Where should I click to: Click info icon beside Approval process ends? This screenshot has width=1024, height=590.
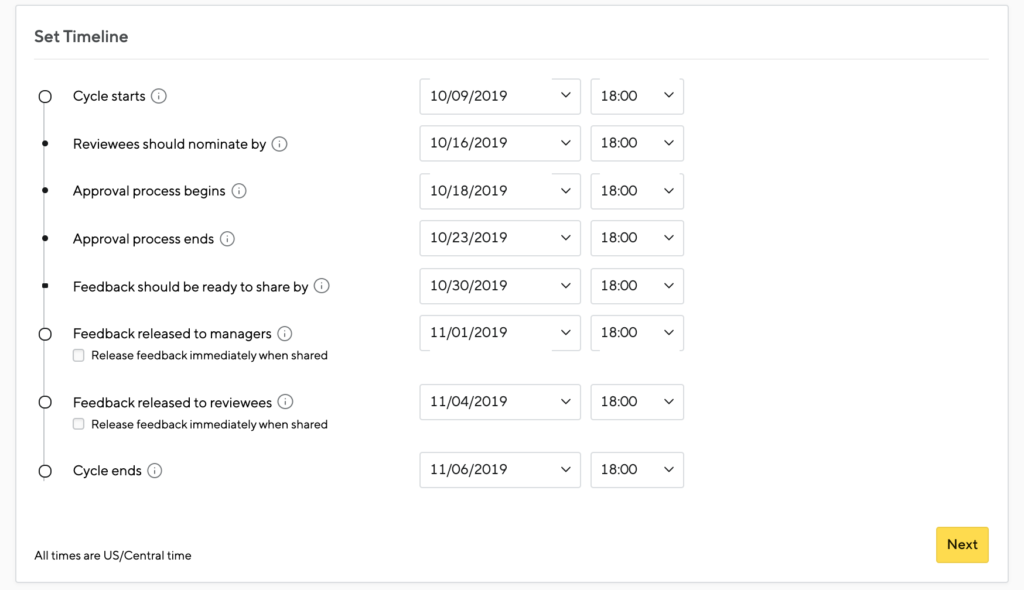pyautogui.click(x=227, y=238)
